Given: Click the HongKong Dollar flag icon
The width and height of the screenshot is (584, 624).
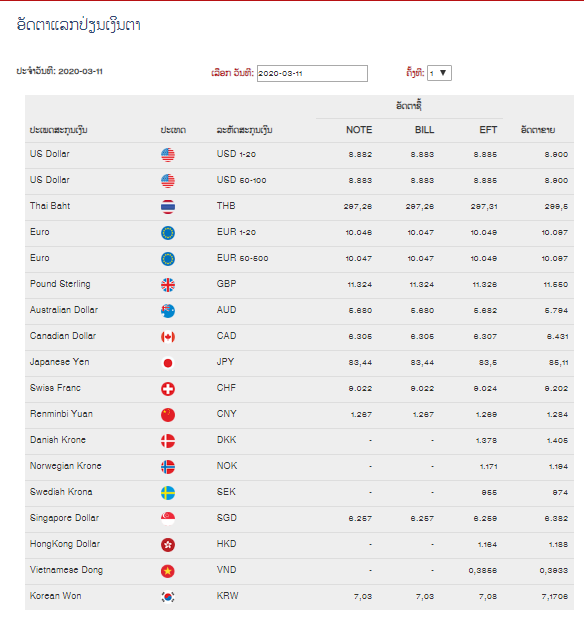Looking at the screenshot, I should tap(168, 545).
